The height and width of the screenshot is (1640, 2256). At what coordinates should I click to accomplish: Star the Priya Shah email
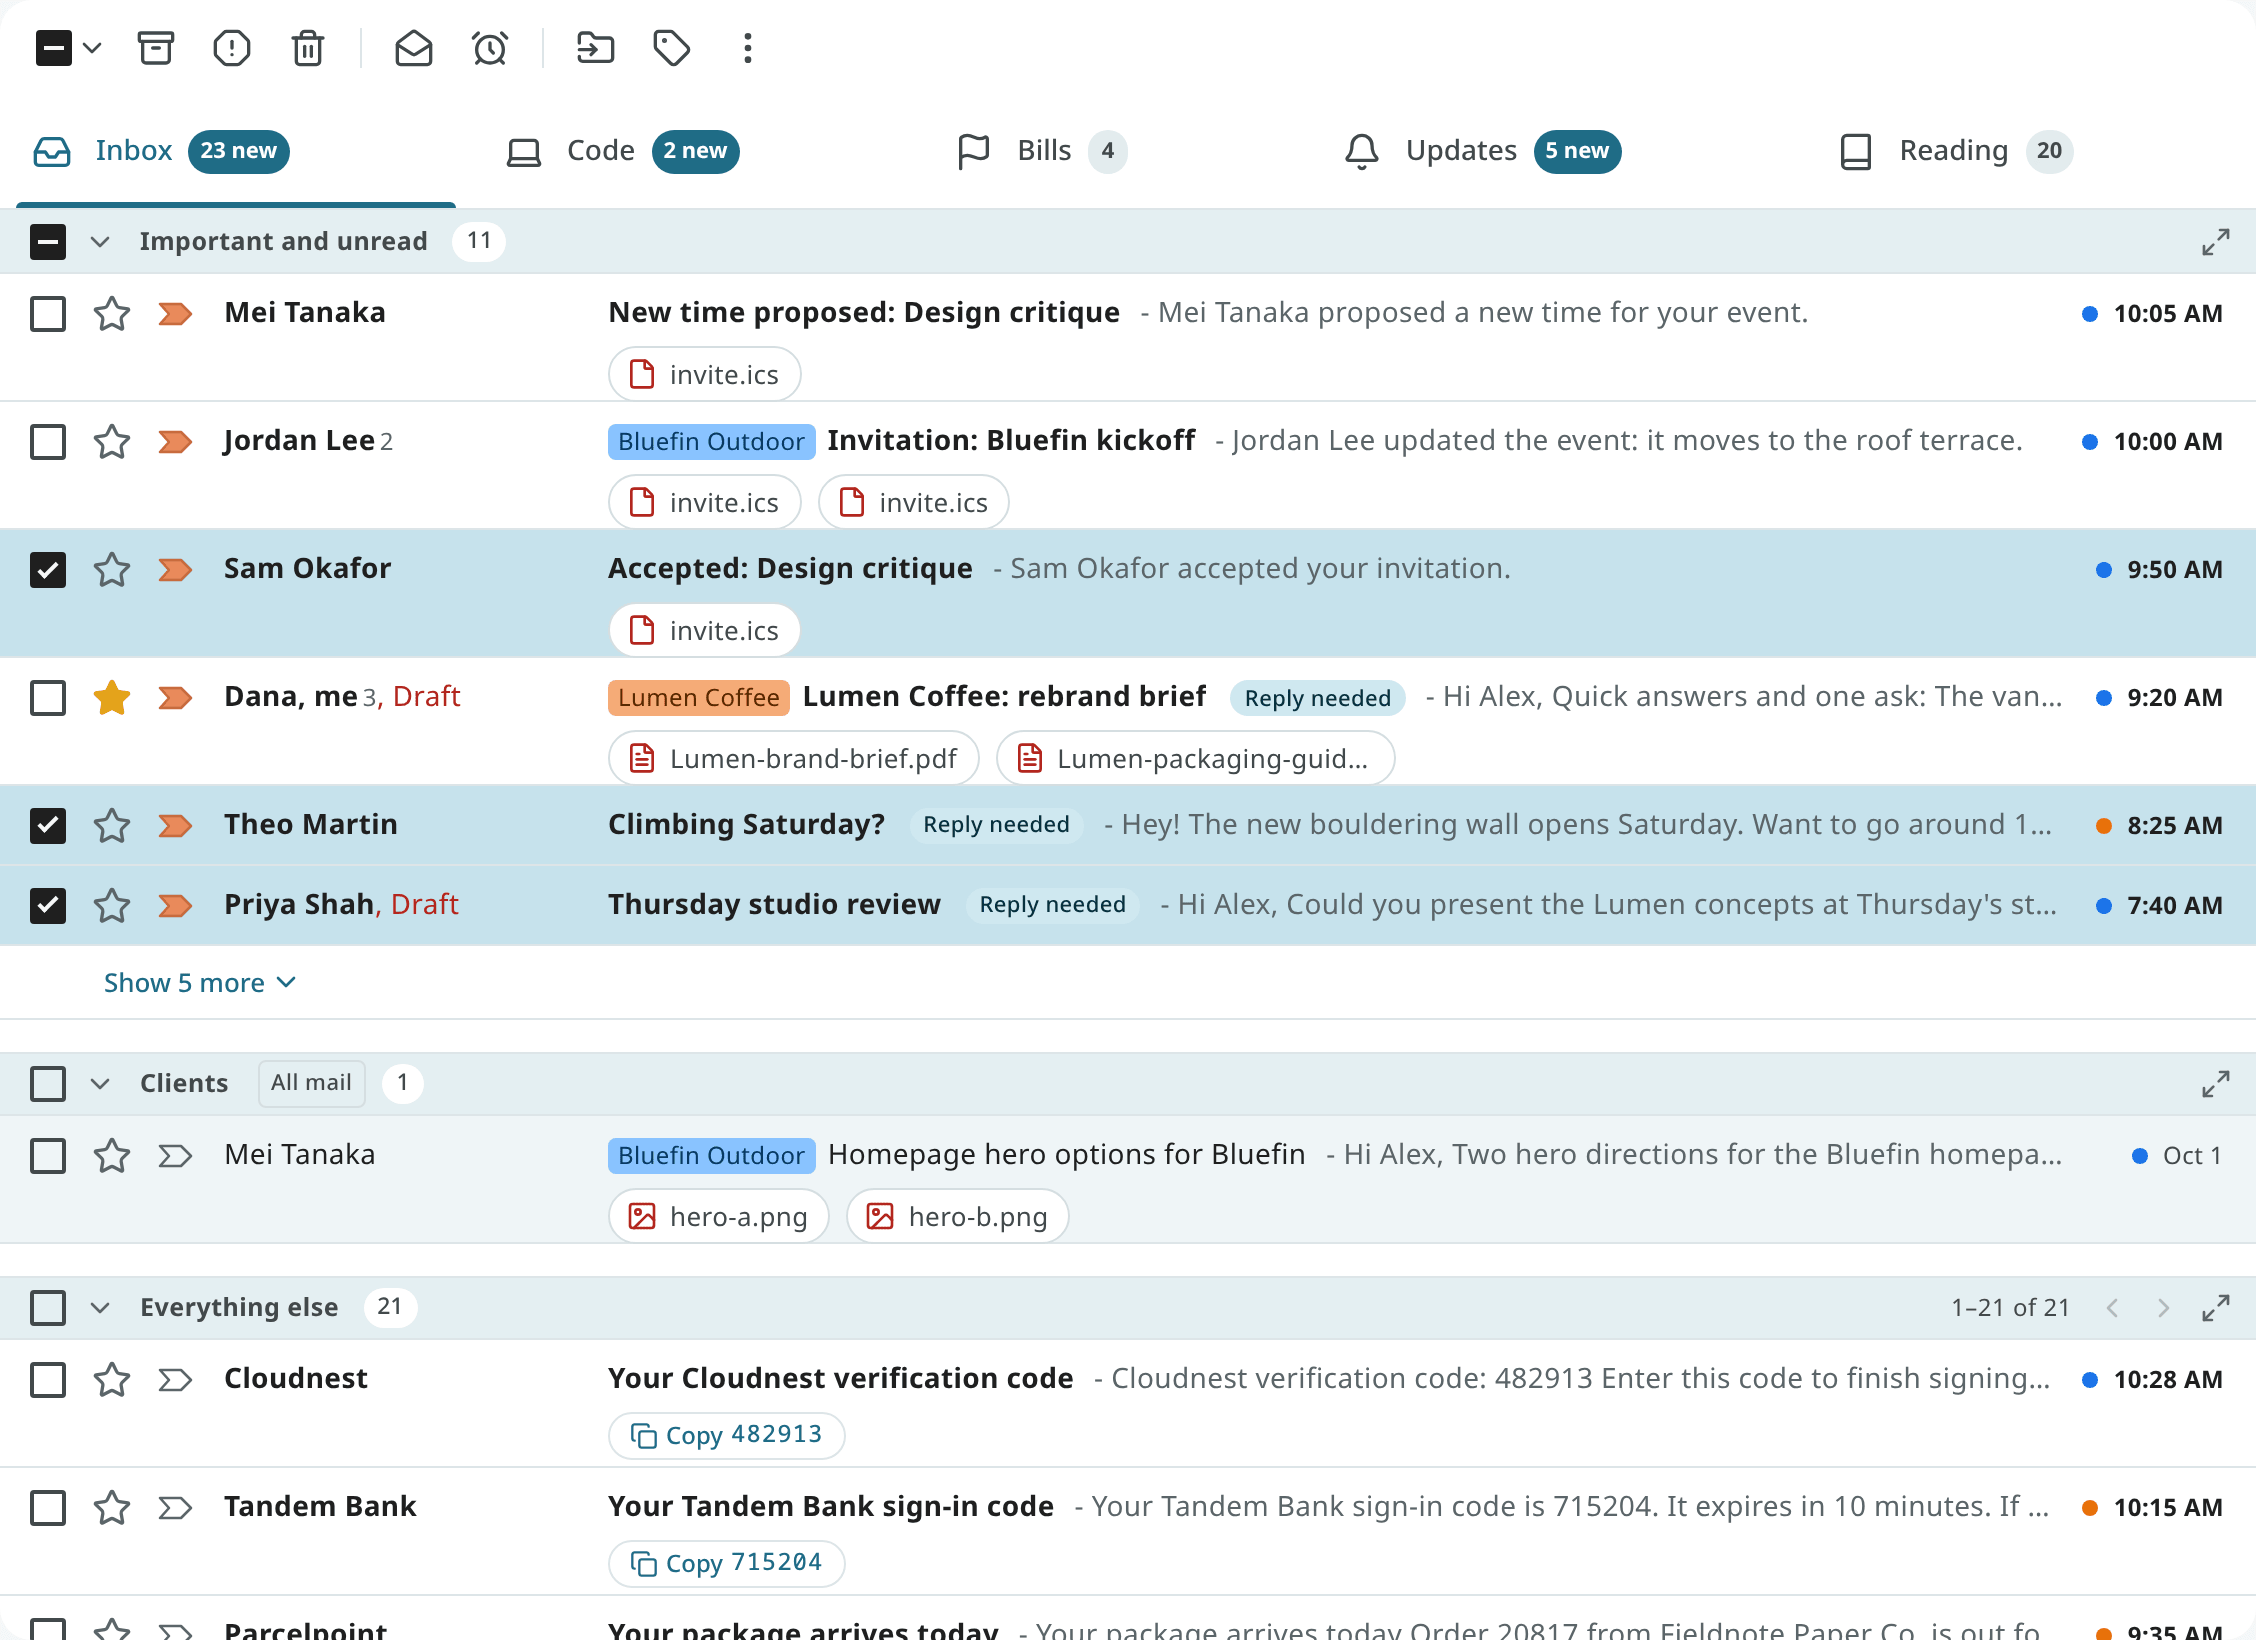tap(112, 905)
